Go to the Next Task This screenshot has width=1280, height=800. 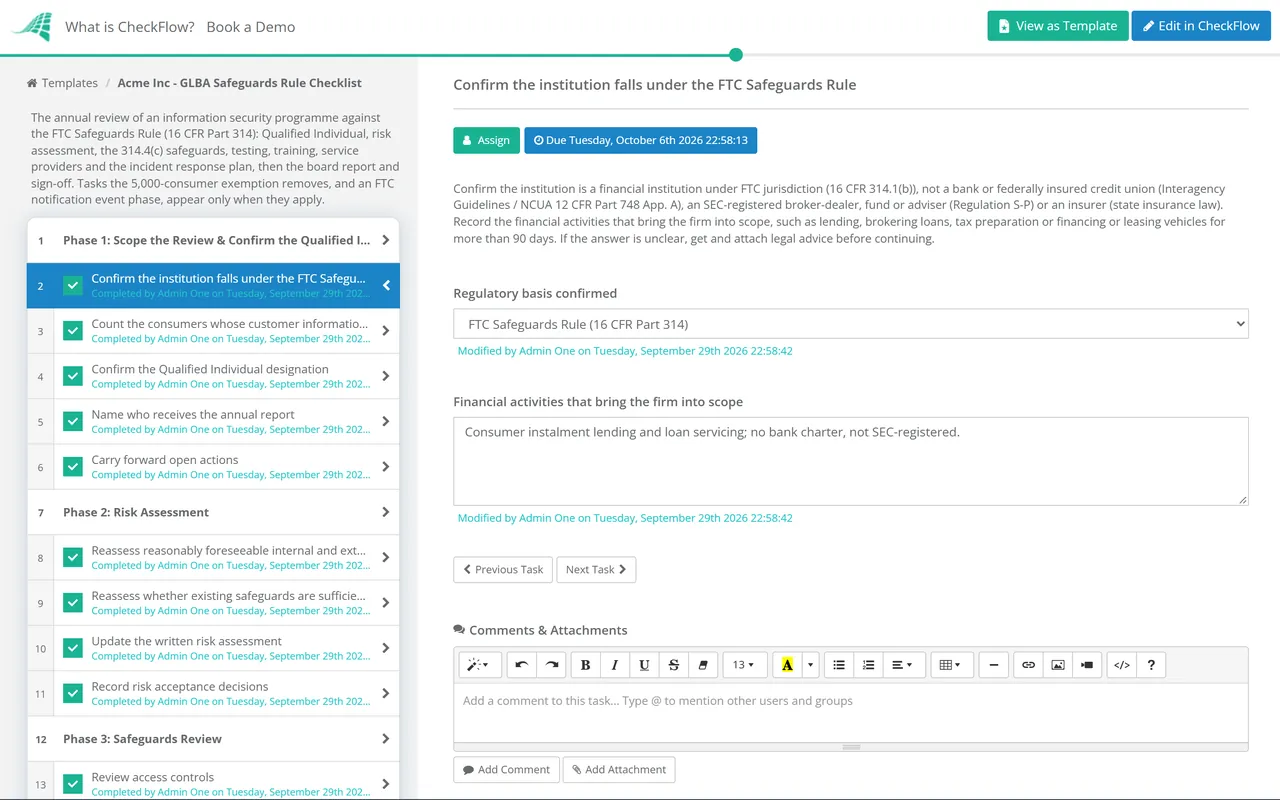point(596,569)
